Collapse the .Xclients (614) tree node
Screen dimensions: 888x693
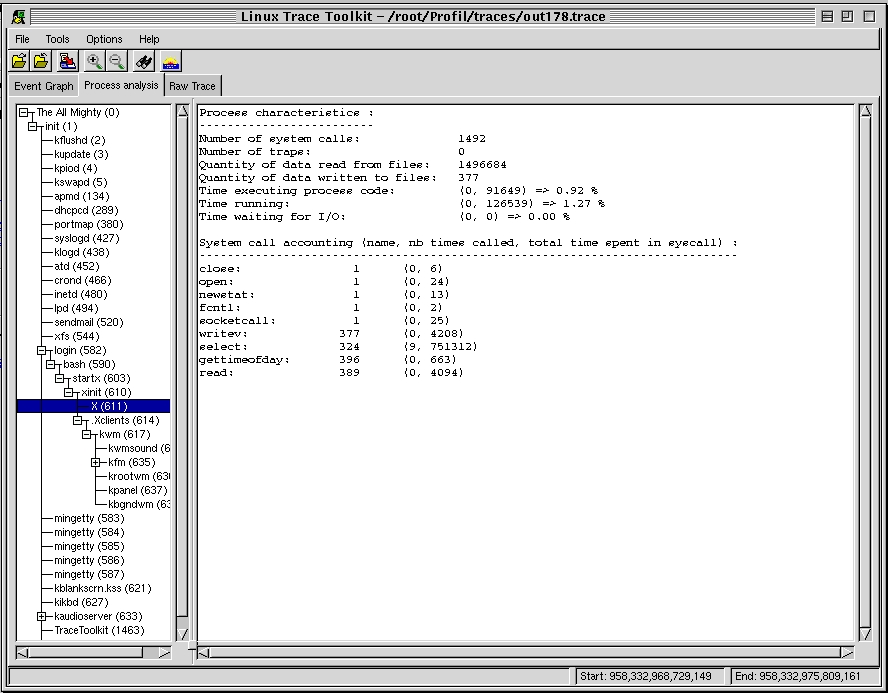point(78,421)
